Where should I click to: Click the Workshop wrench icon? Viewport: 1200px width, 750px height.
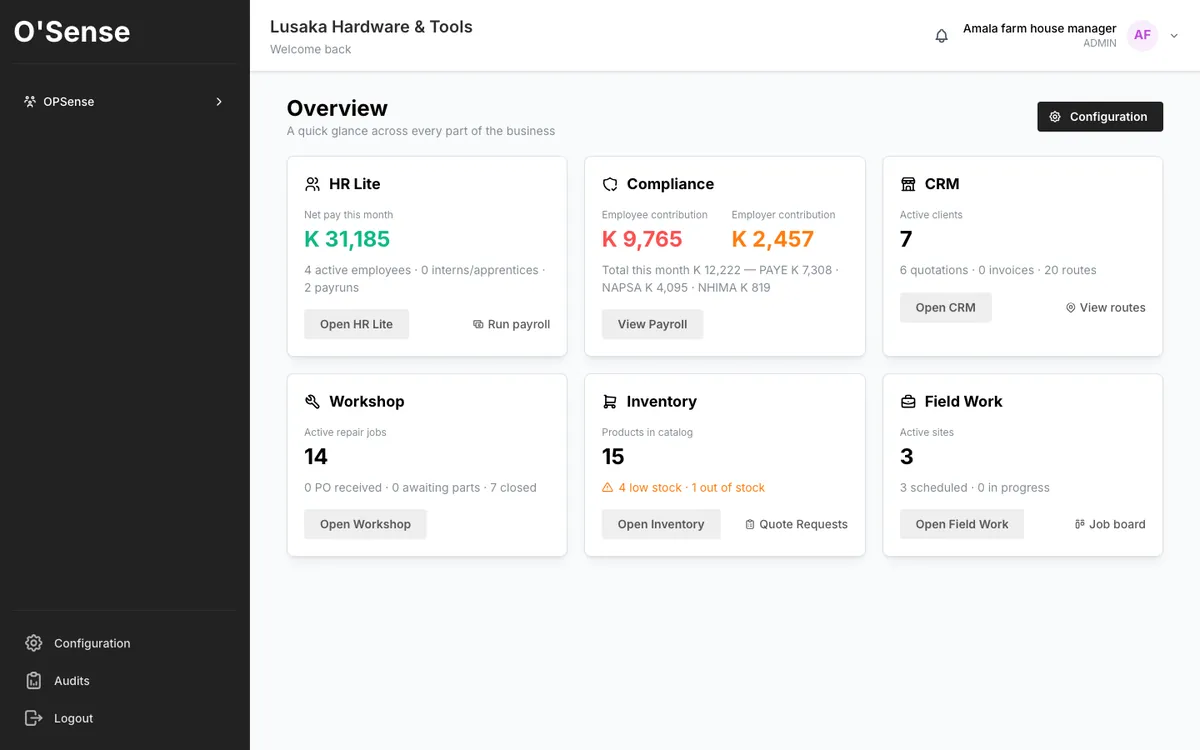pyautogui.click(x=312, y=401)
